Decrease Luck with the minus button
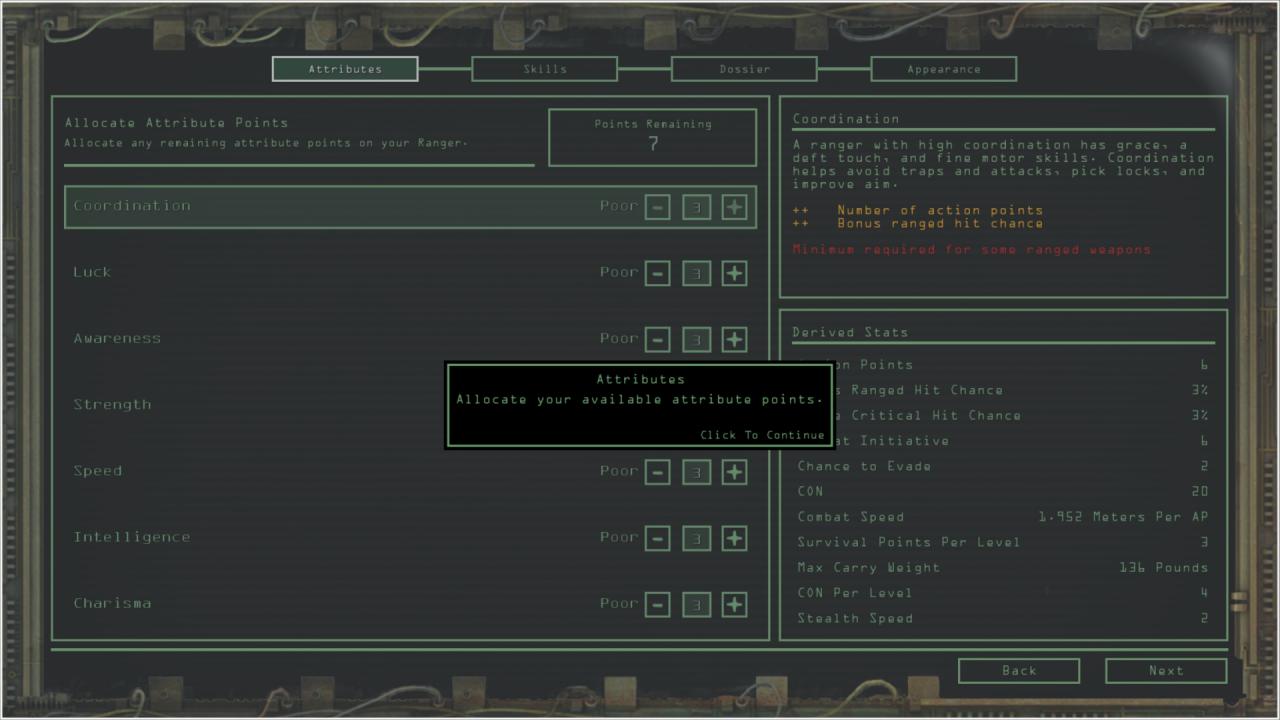 point(657,273)
